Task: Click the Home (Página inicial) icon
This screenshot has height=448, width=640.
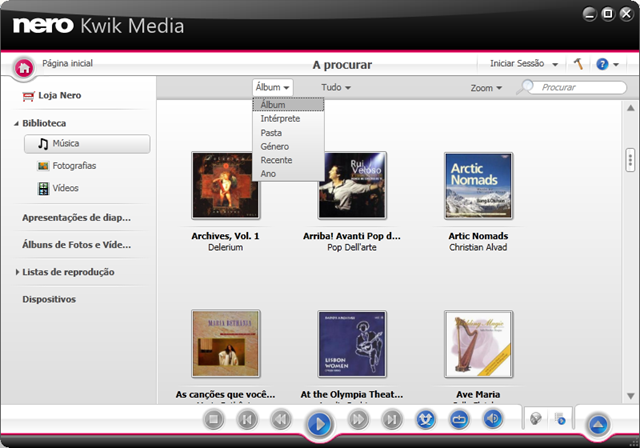Action: coord(24,68)
